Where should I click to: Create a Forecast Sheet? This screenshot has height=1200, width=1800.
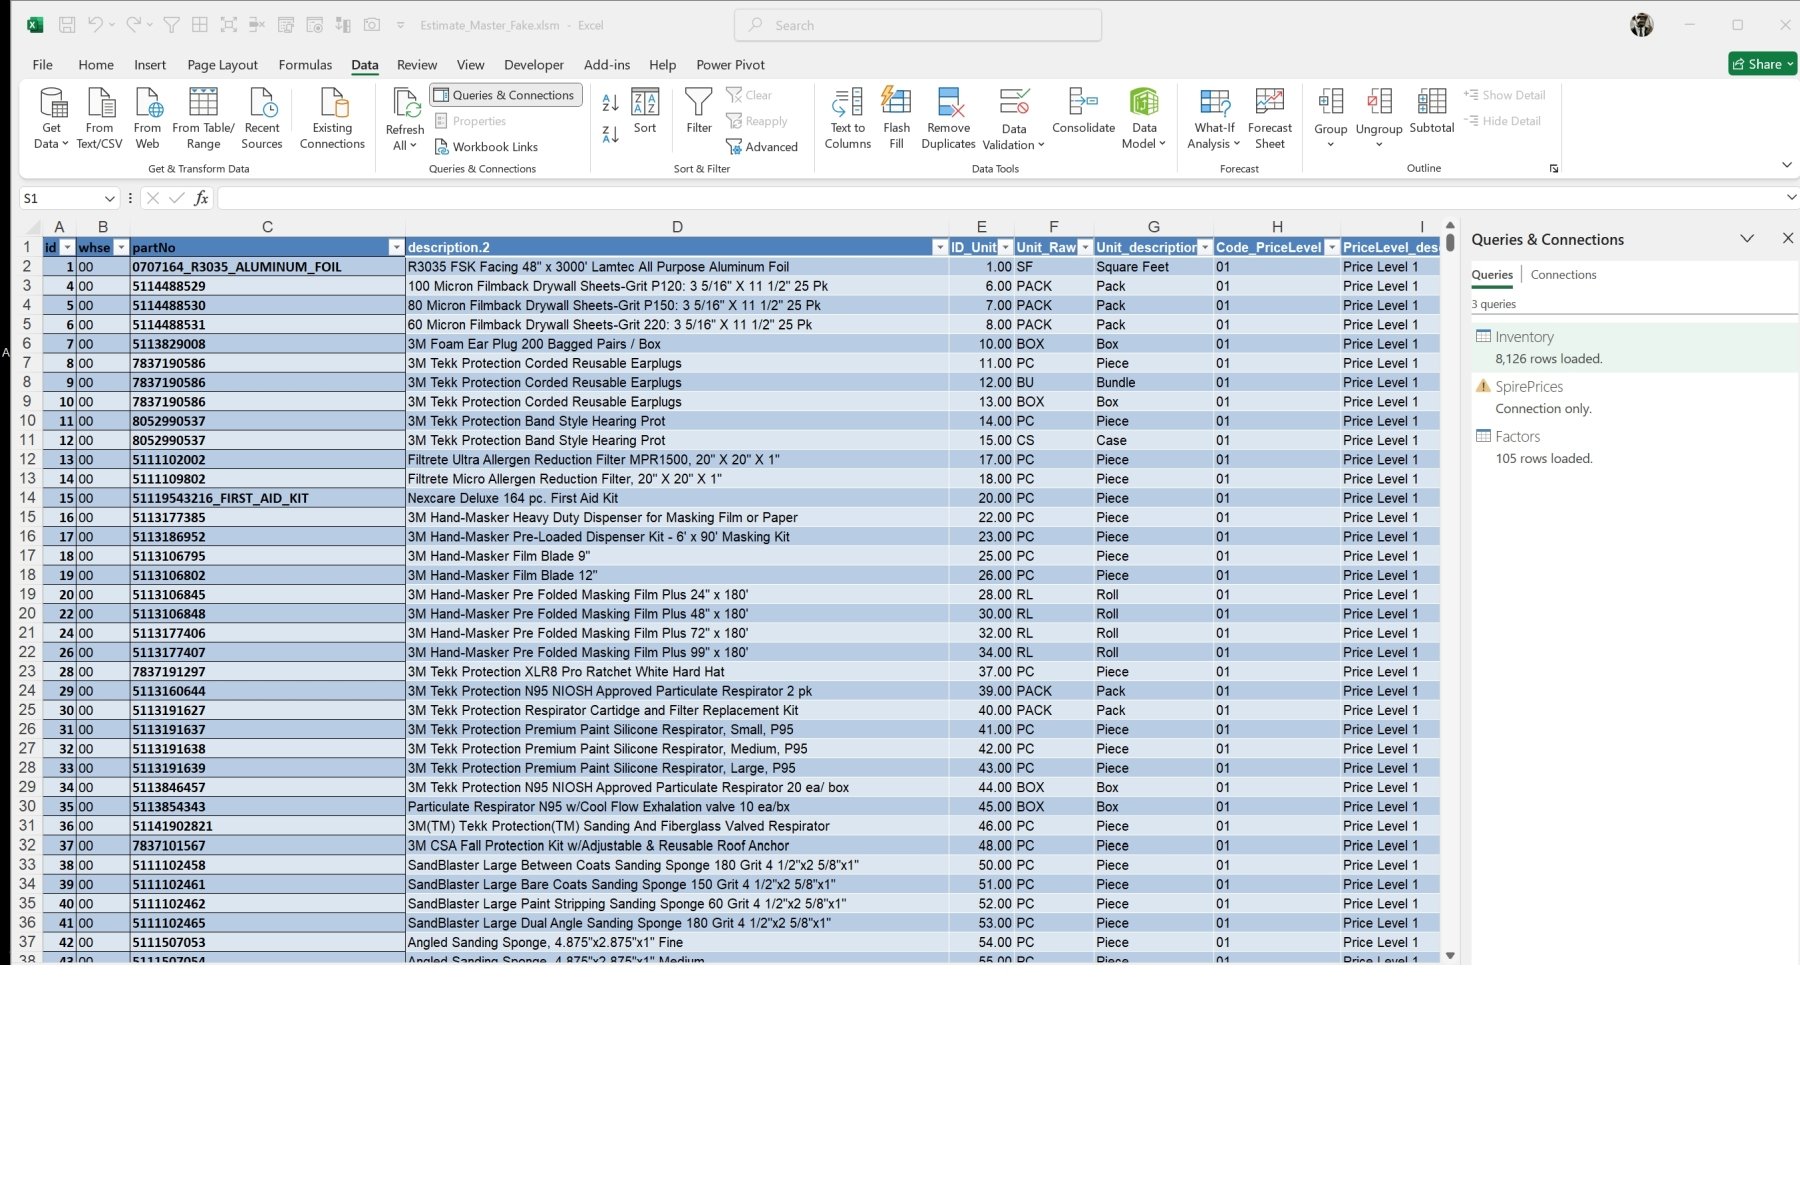(x=1270, y=118)
